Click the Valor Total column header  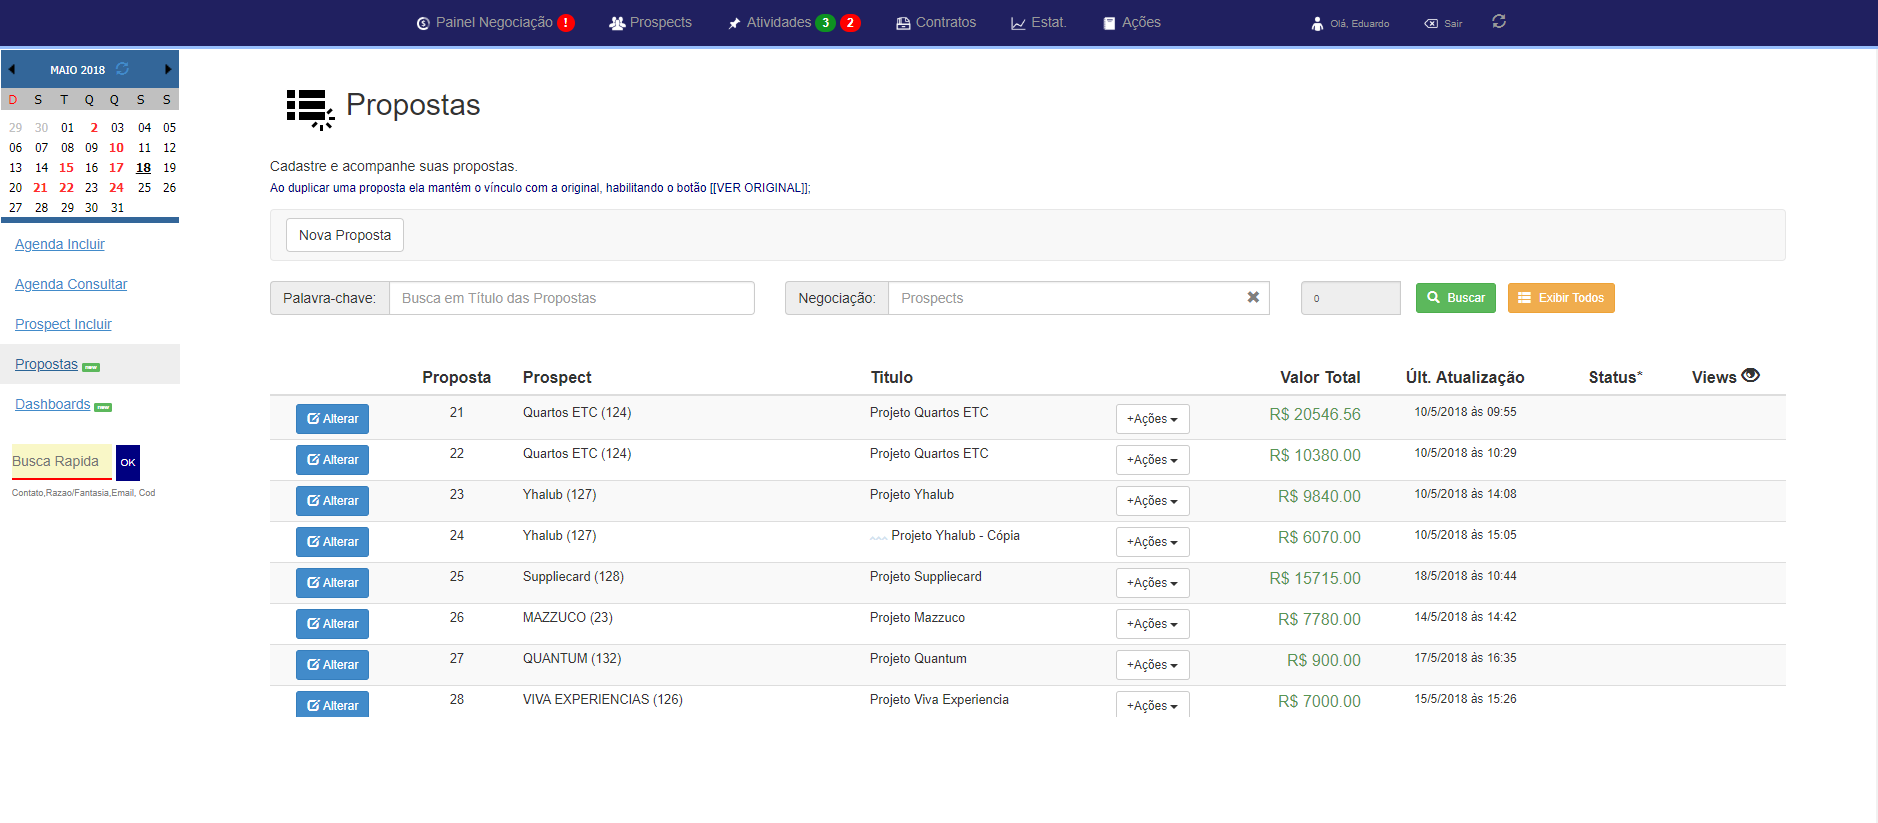pyautogui.click(x=1320, y=377)
